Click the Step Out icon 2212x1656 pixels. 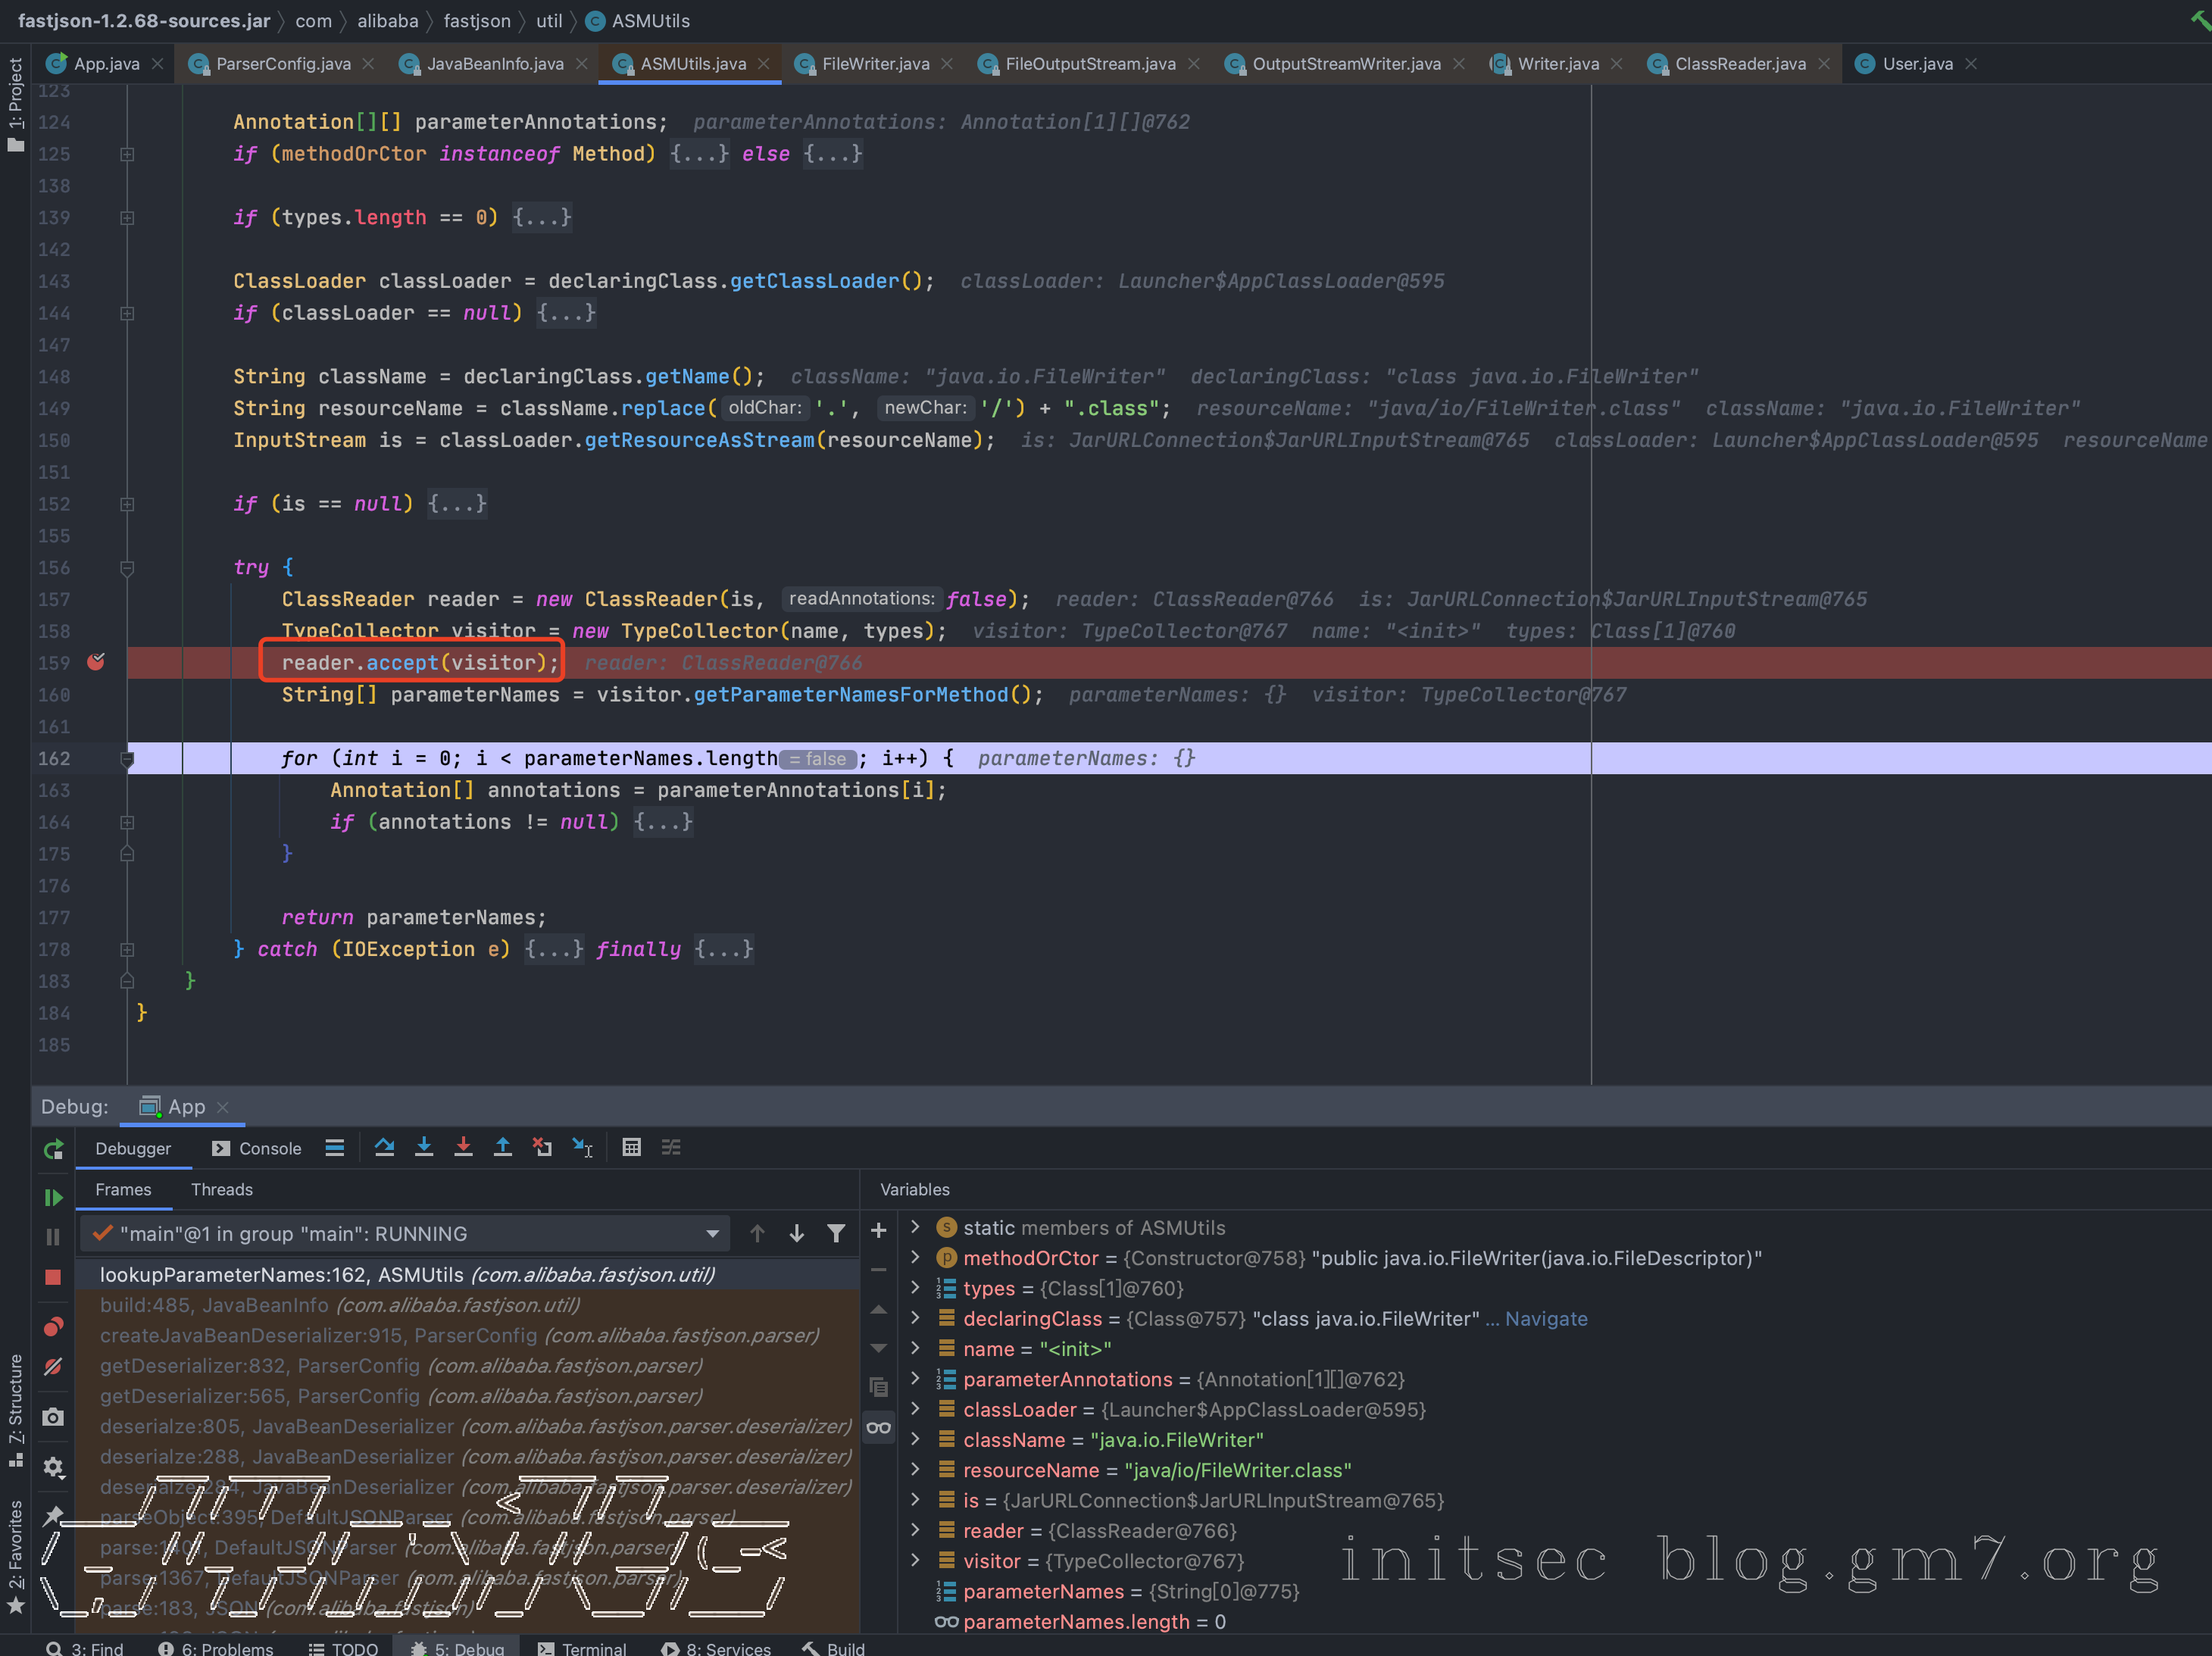pos(503,1147)
